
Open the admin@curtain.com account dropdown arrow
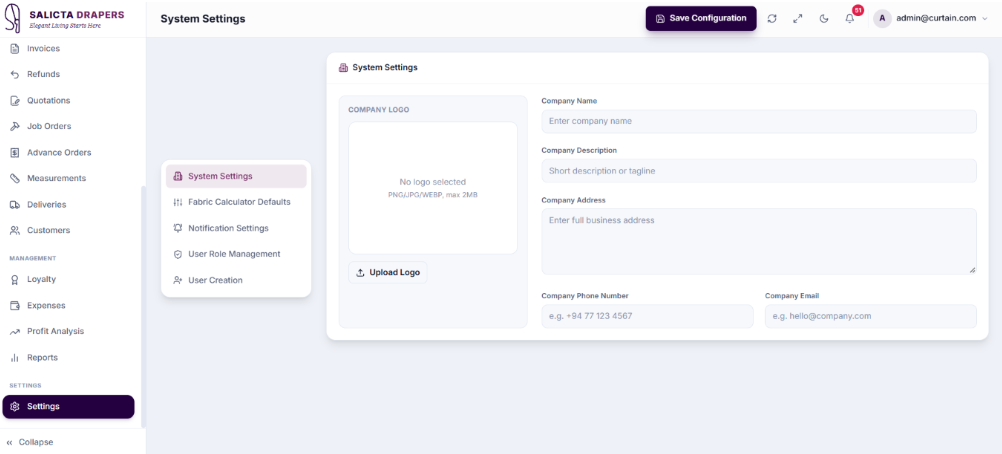coord(985,19)
